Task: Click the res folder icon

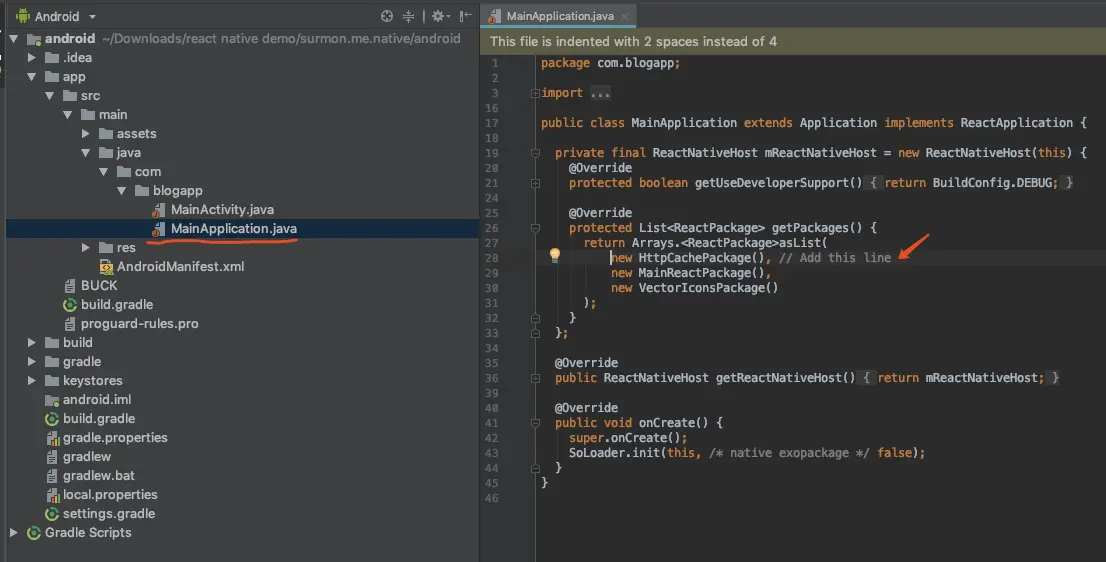Action: pos(106,248)
